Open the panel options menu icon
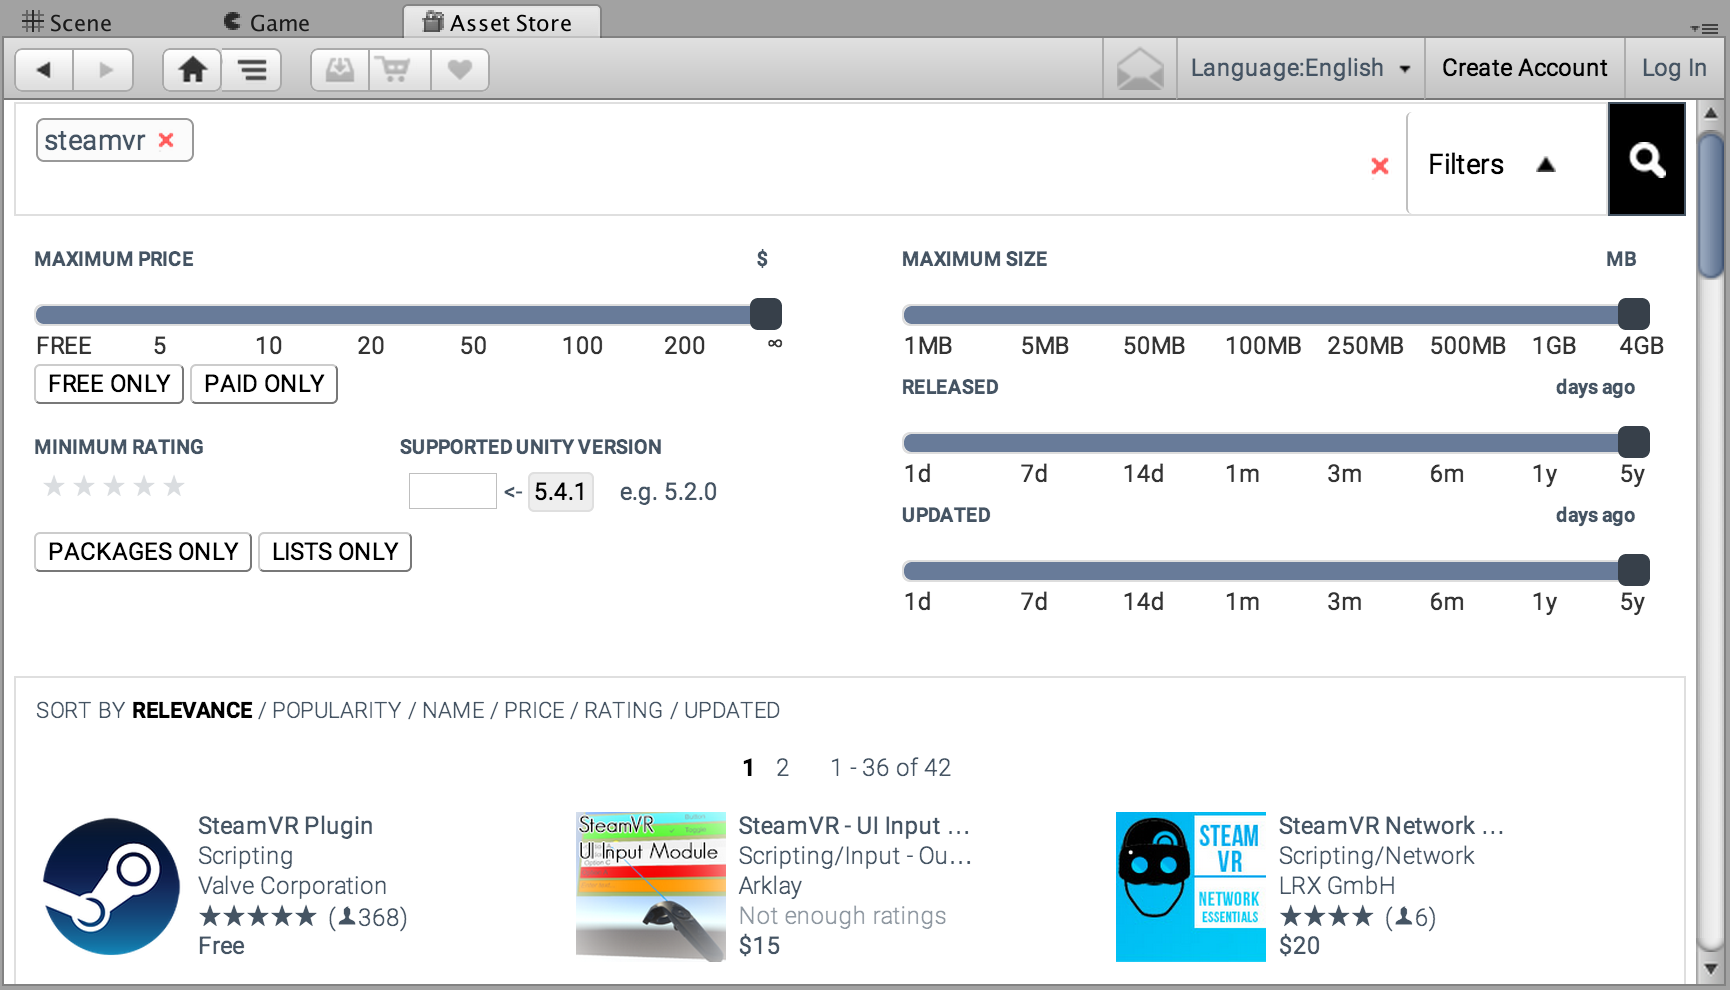This screenshot has height=990, width=1730. 1703,28
